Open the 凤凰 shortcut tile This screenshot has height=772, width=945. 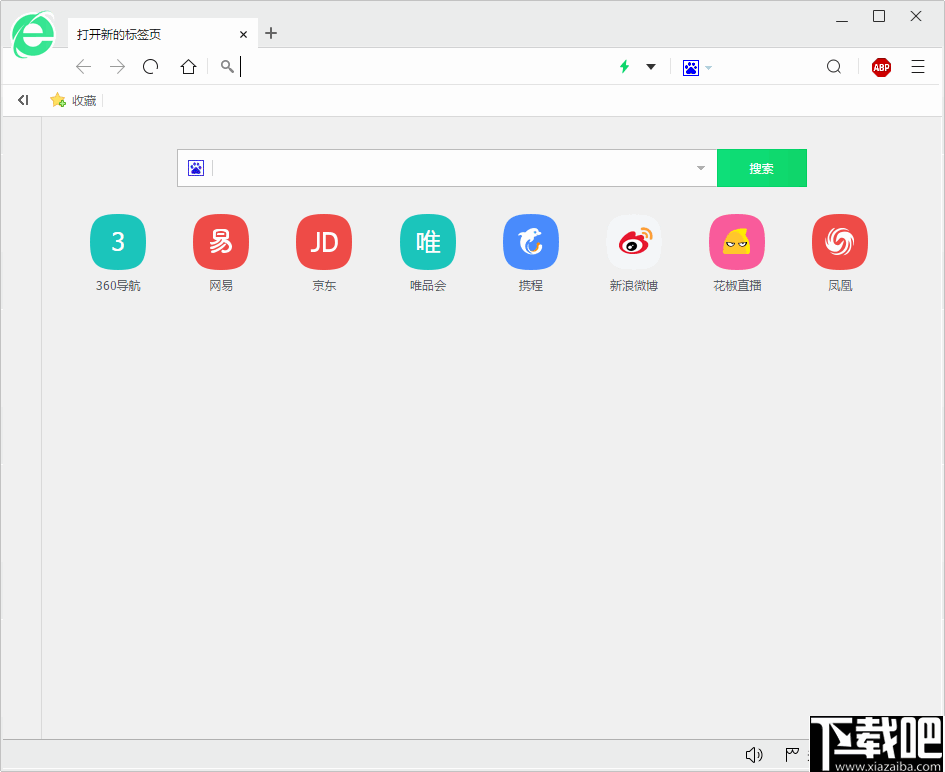tap(840, 242)
